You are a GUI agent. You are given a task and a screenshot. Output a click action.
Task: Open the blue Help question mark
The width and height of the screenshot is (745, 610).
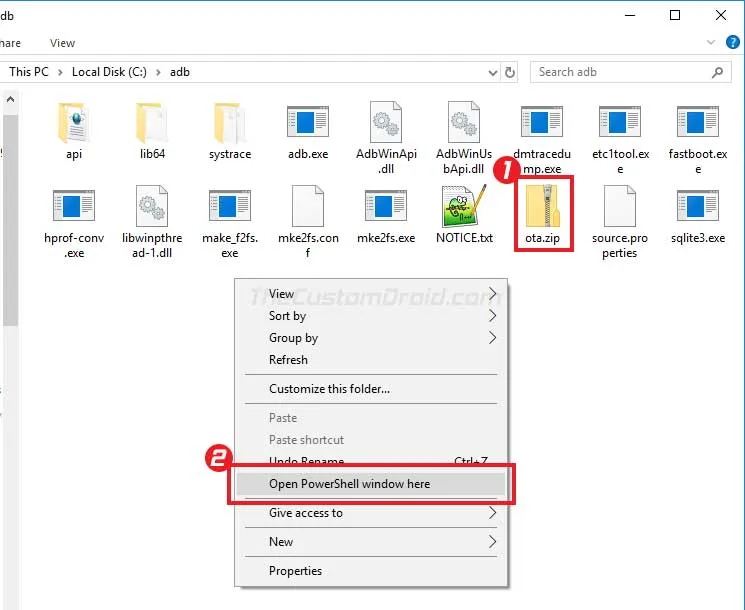pos(733,42)
